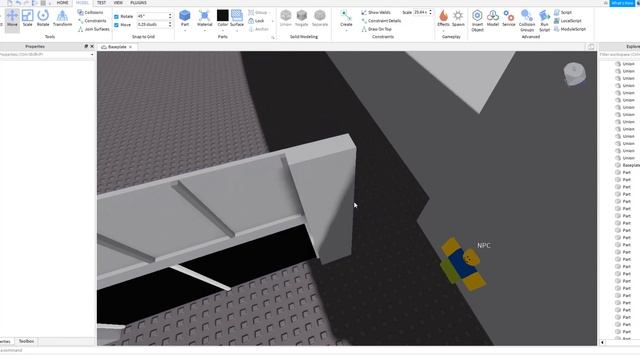640x360 pixels.
Task: Open the MODEL ribbon tab
Action: click(x=82, y=3)
